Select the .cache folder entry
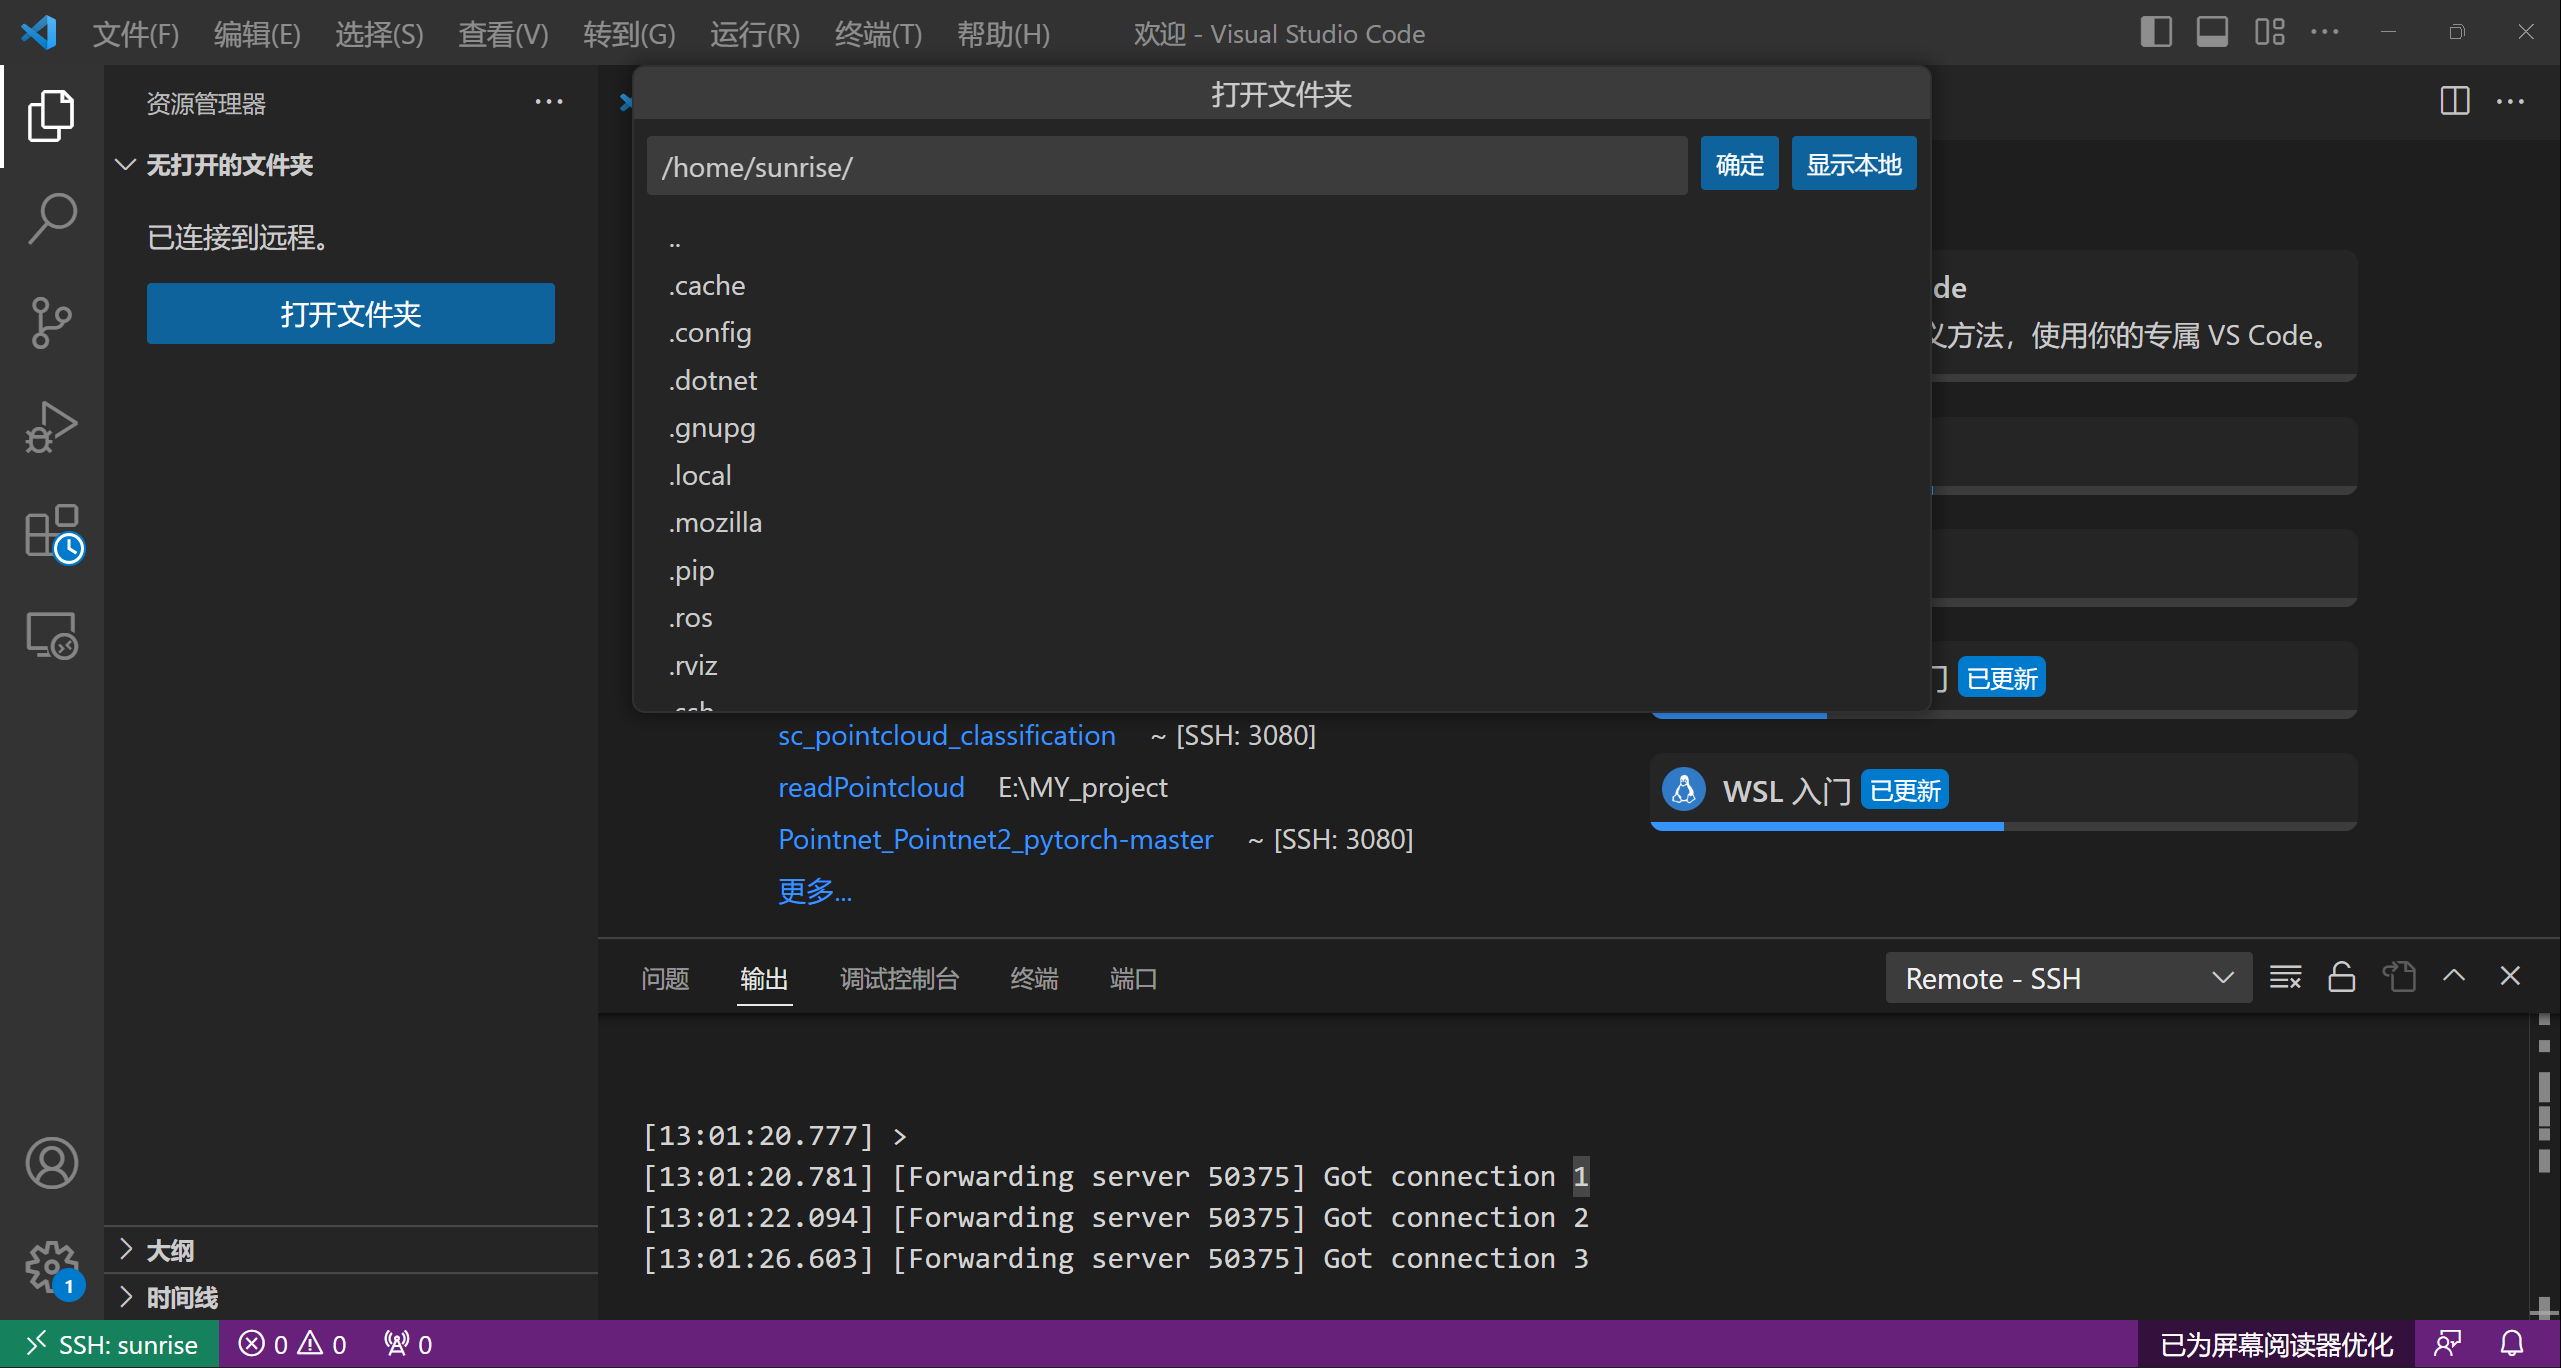The image size is (2561, 1368). tap(1280, 286)
